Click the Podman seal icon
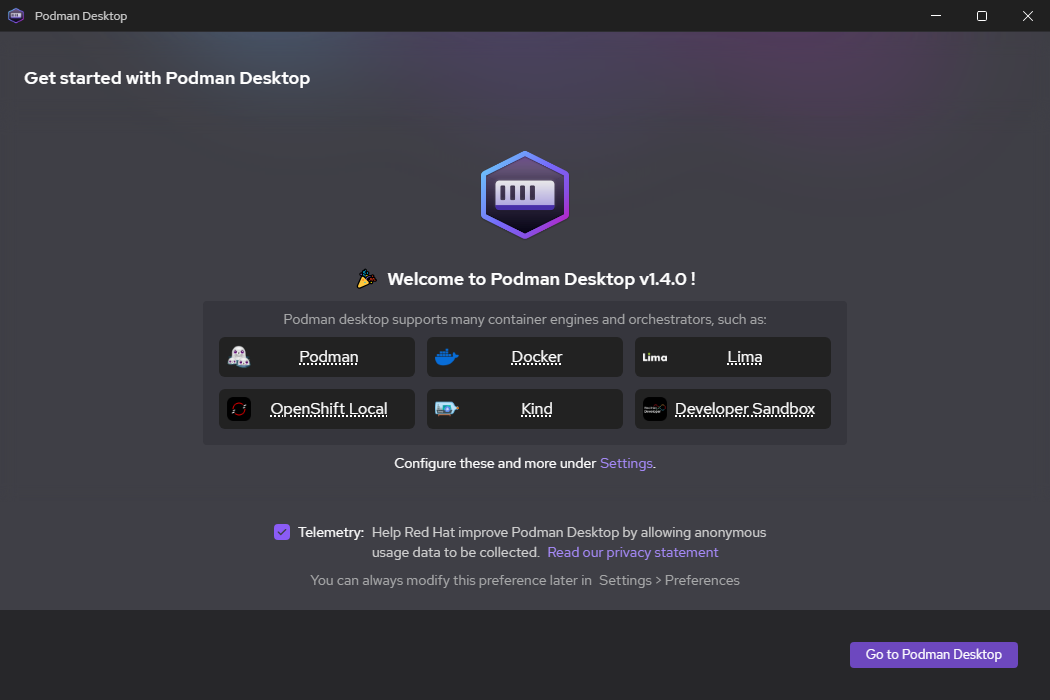1050x700 pixels. (238, 357)
